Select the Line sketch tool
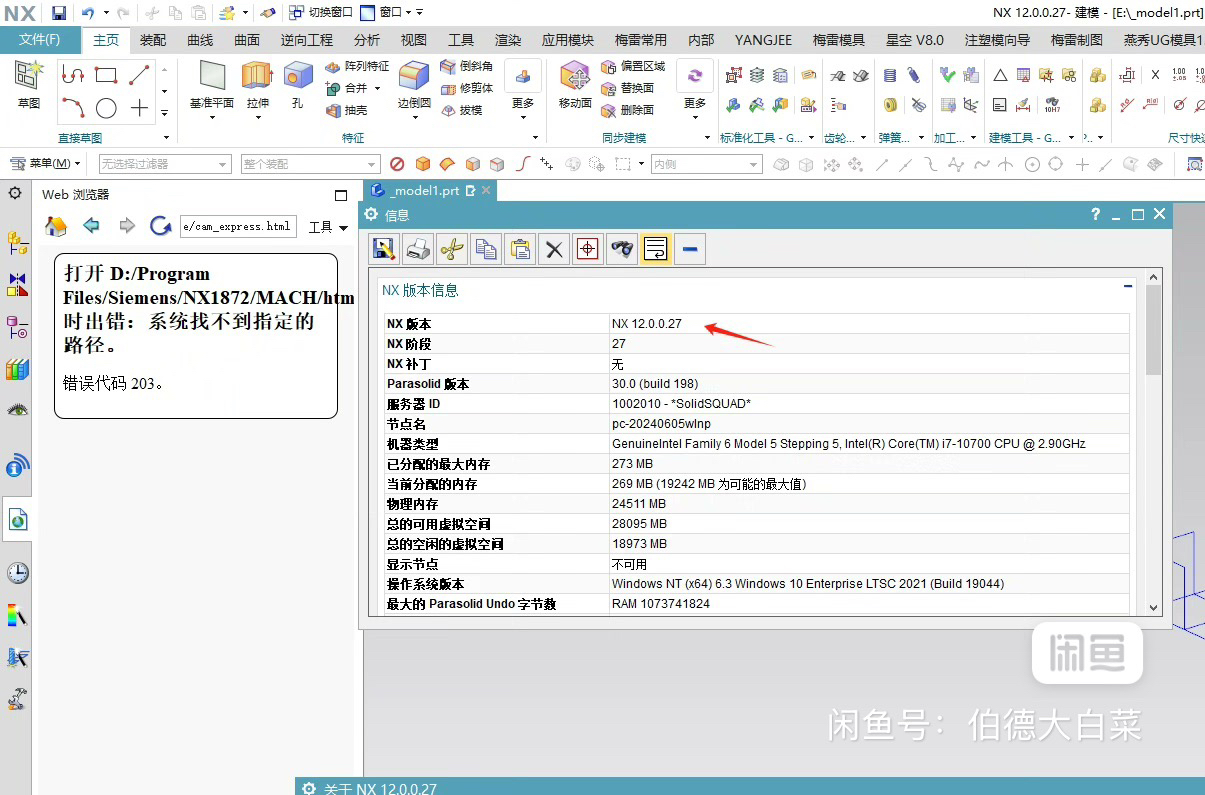Screen dimensions: 1205x795 (139, 74)
